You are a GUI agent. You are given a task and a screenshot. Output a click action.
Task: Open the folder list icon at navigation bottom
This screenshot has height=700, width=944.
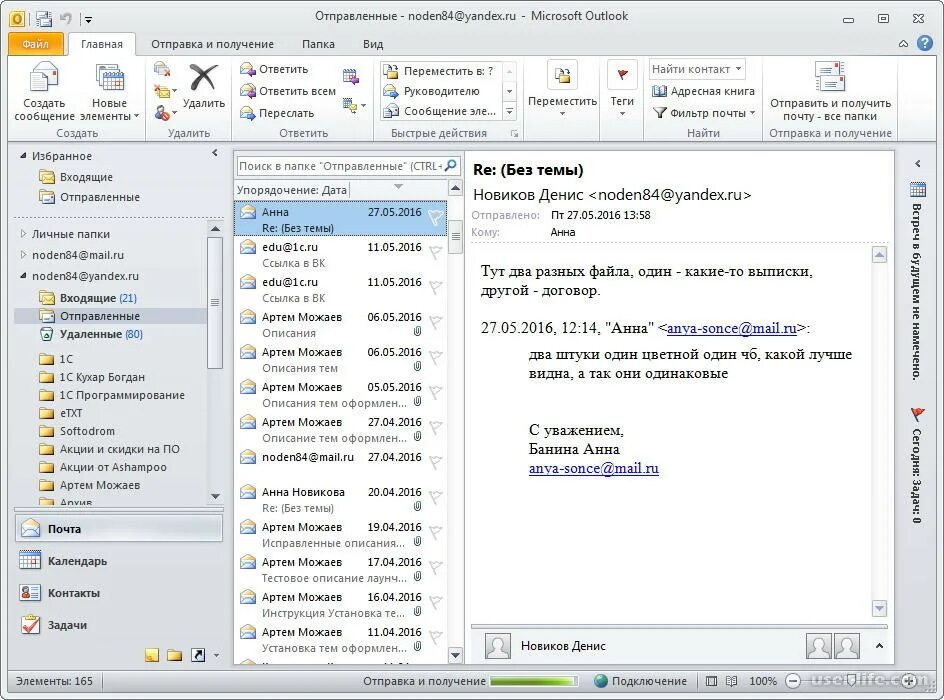point(175,655)
